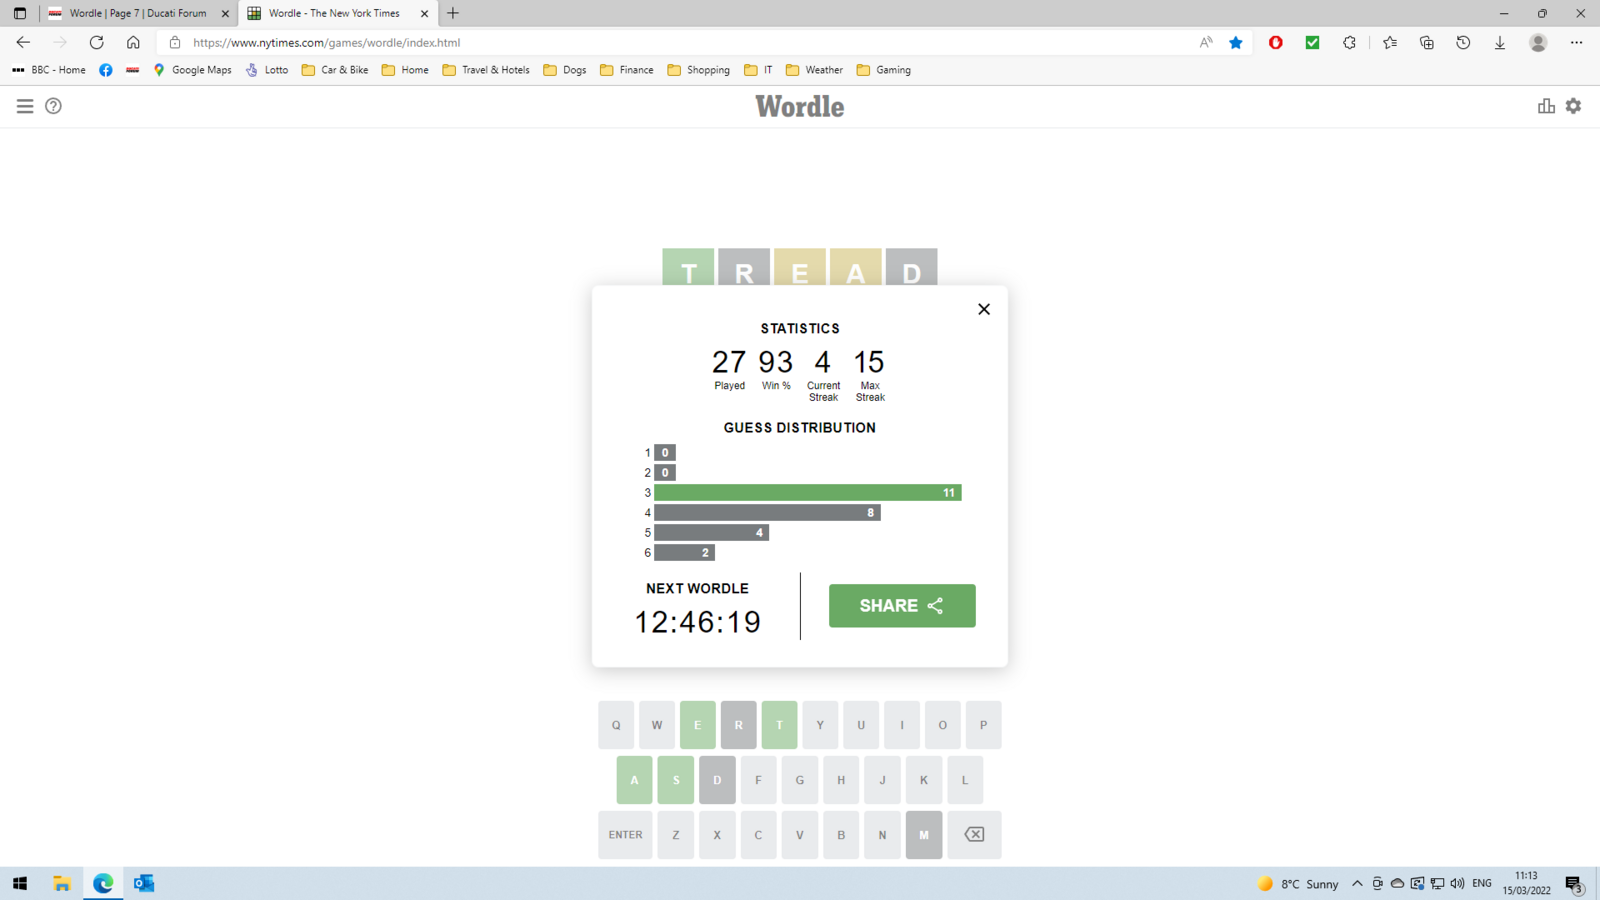Select the Wordle - The New York Times tab

[x=334, y=13]
